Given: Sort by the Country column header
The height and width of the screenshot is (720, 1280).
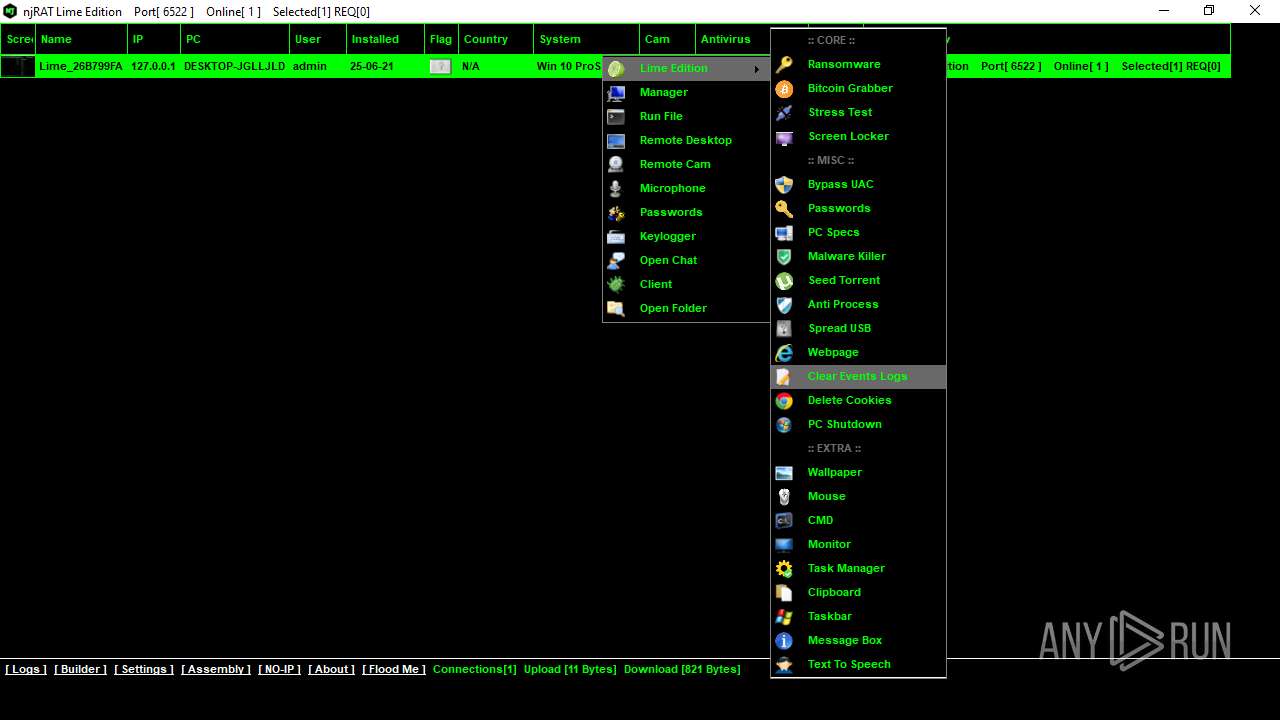Looking at the screenshot, I should (496, 39).
